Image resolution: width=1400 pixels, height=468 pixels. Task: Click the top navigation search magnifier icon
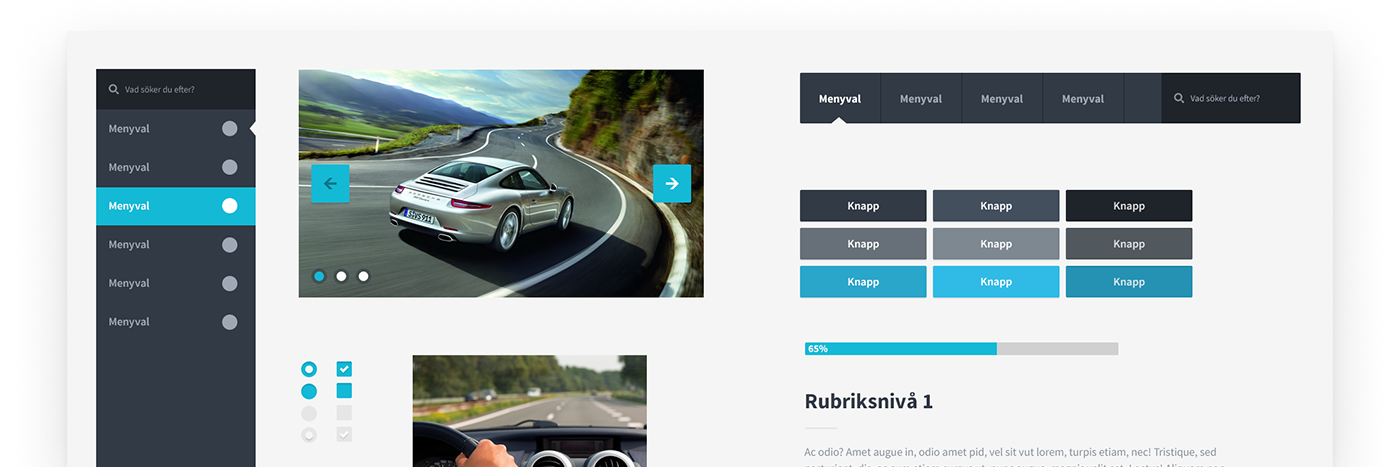[1179, 98]
